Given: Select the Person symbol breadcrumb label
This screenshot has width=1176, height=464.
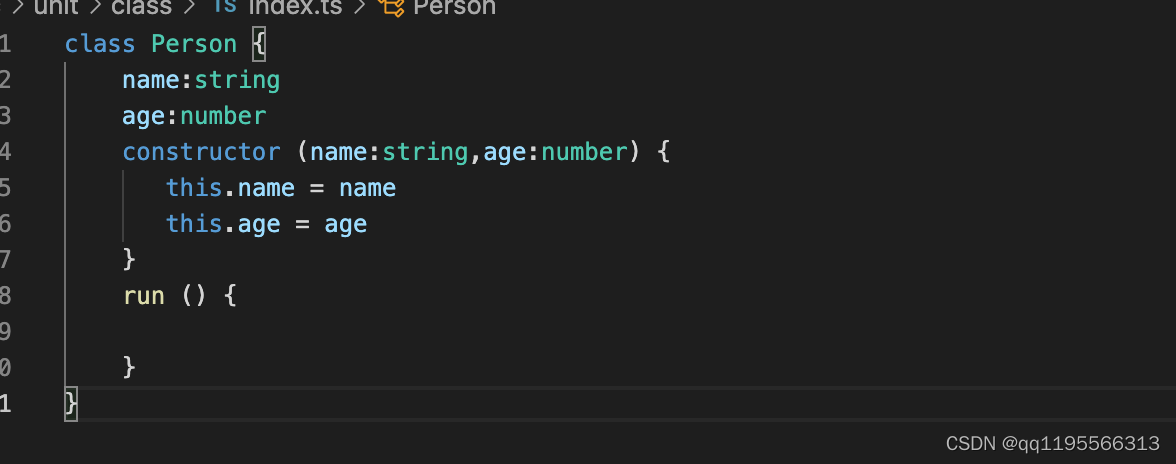Looking at the screenshot, I should 454,6.
